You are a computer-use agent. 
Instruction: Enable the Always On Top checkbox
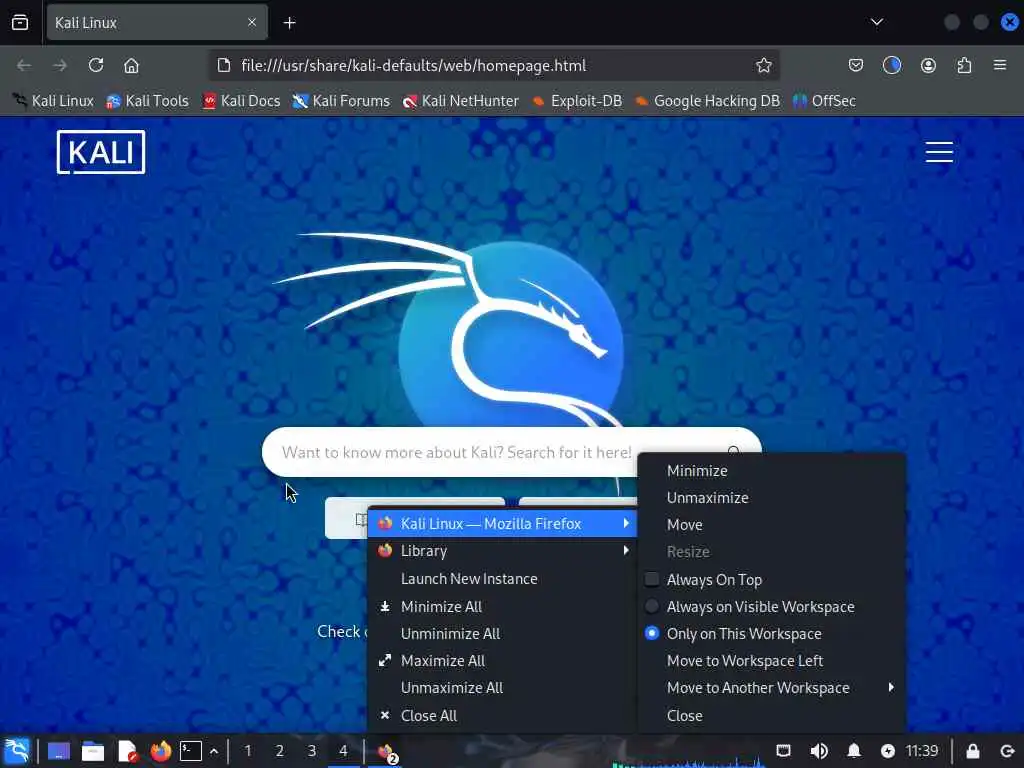click(652, 579)
